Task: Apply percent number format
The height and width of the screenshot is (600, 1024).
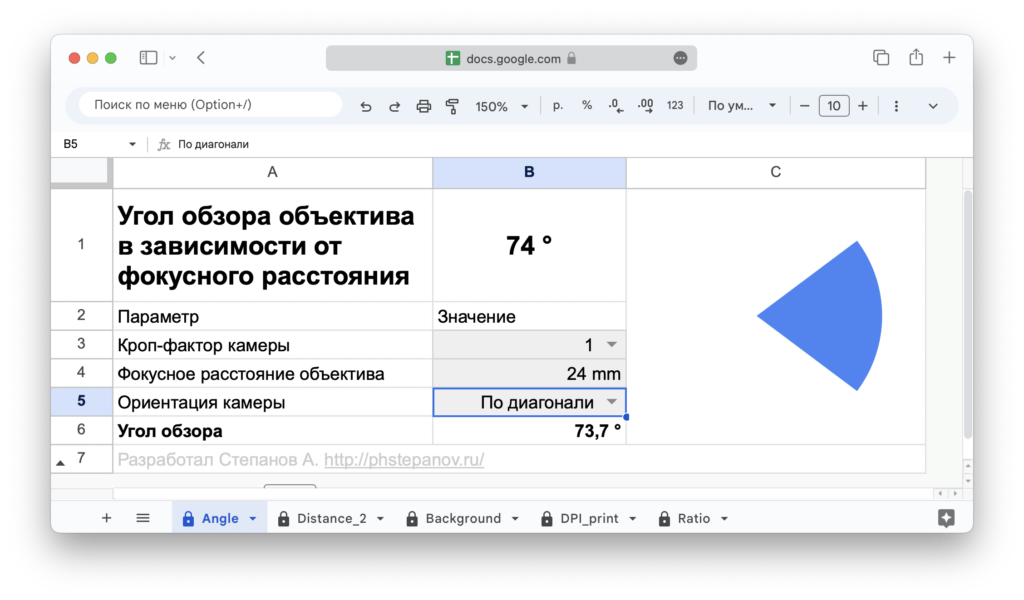Action: [x=587, y=105]
